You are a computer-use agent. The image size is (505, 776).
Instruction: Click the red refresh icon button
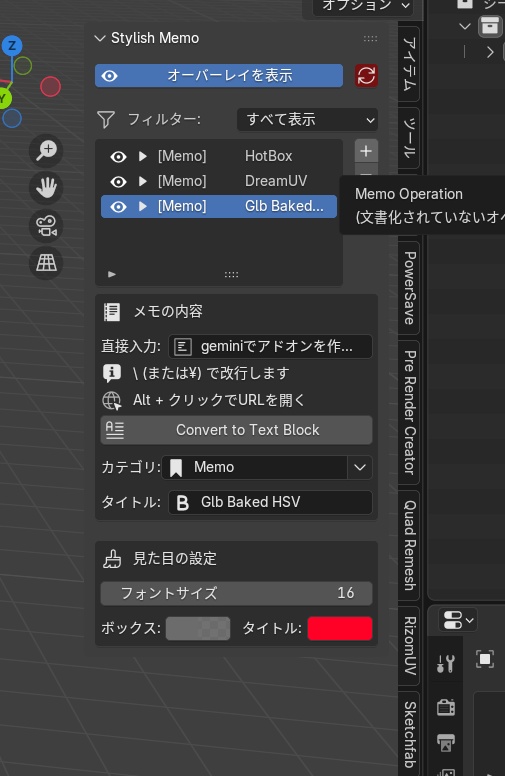pyautogui.click(x=366, y=76)
